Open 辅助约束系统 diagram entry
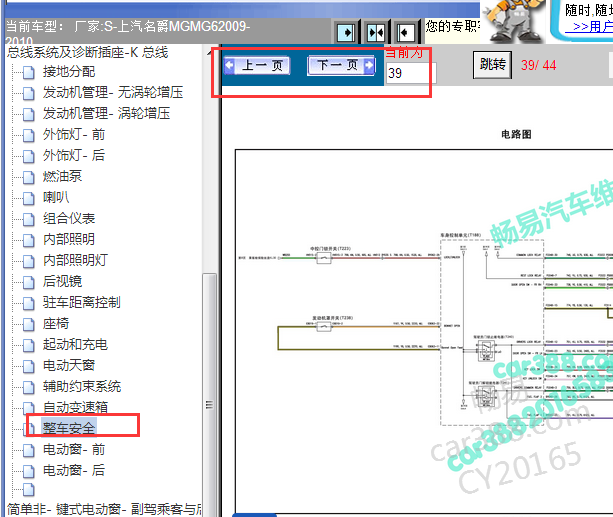613x517 pixels. click(x=82, y=386)
